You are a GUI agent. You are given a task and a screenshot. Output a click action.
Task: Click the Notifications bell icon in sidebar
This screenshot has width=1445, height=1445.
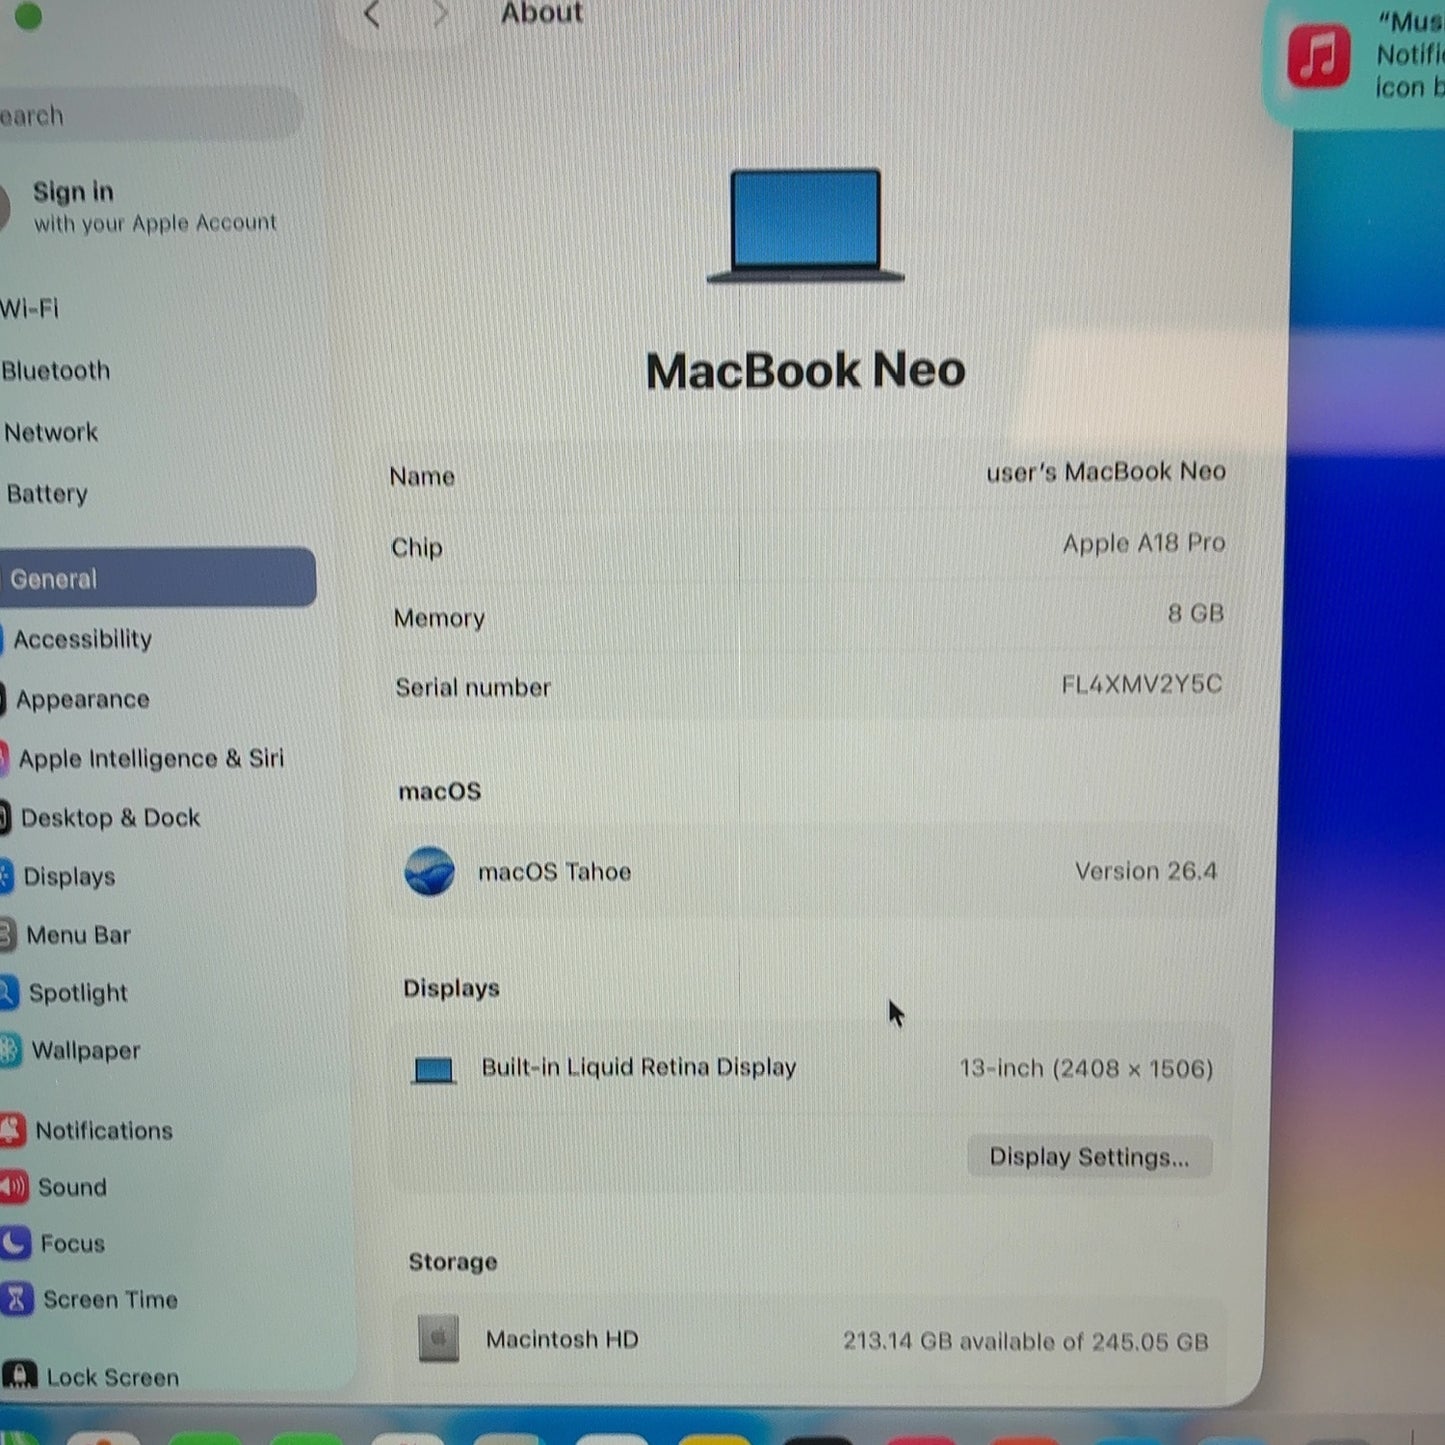(x=13, y=1130)
